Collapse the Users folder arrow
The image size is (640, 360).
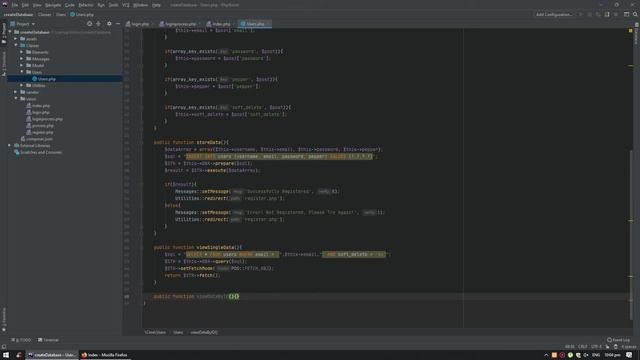click(x=22, y=72)
